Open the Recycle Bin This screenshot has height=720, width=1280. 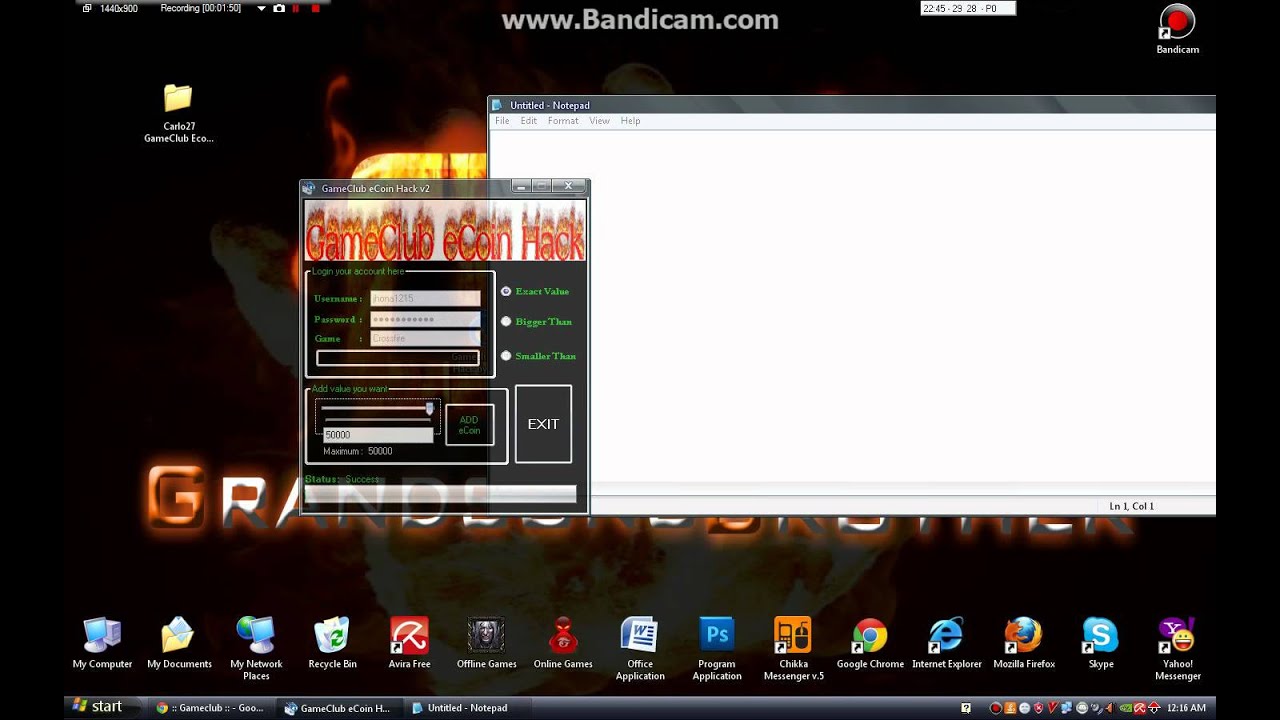(332, 643)
